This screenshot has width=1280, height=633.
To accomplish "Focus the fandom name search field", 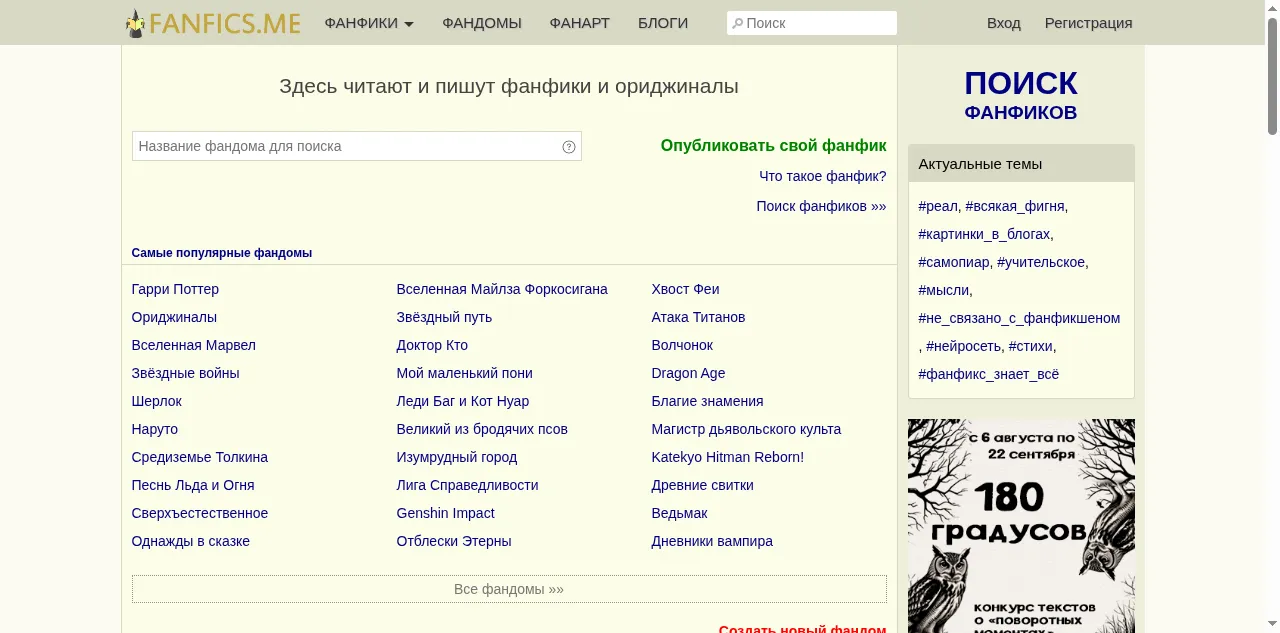I will (356, 146).
